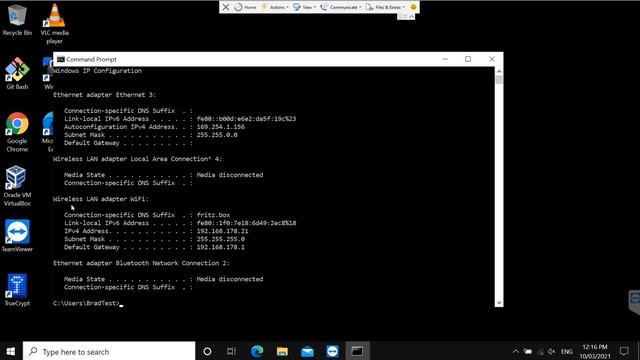Viewport: 640px width, 360px height.
Task: Open the Recycle Bin desktop icon
Action: (x=17, y=20)
